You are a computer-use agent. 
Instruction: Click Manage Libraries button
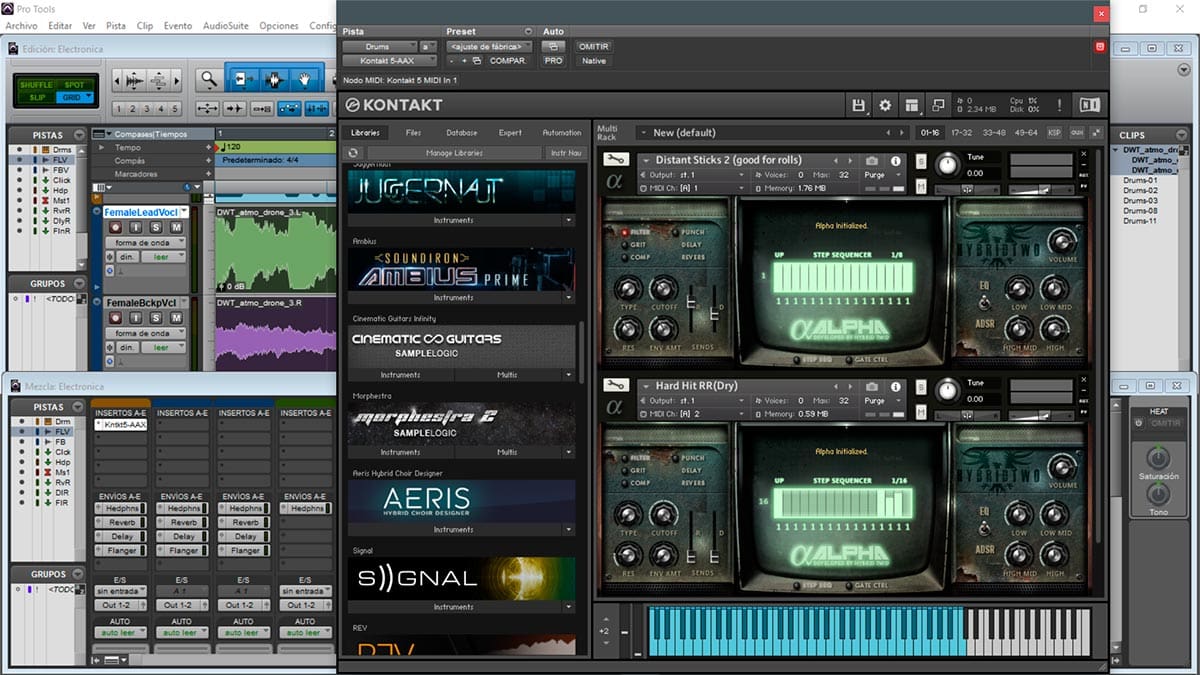click(454, 153)
